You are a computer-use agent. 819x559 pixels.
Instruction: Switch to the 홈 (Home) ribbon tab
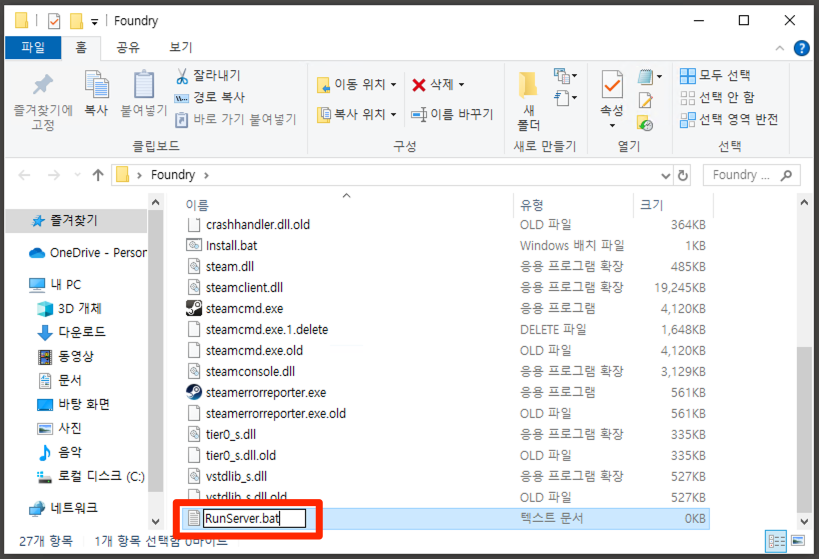click(81, 48)
